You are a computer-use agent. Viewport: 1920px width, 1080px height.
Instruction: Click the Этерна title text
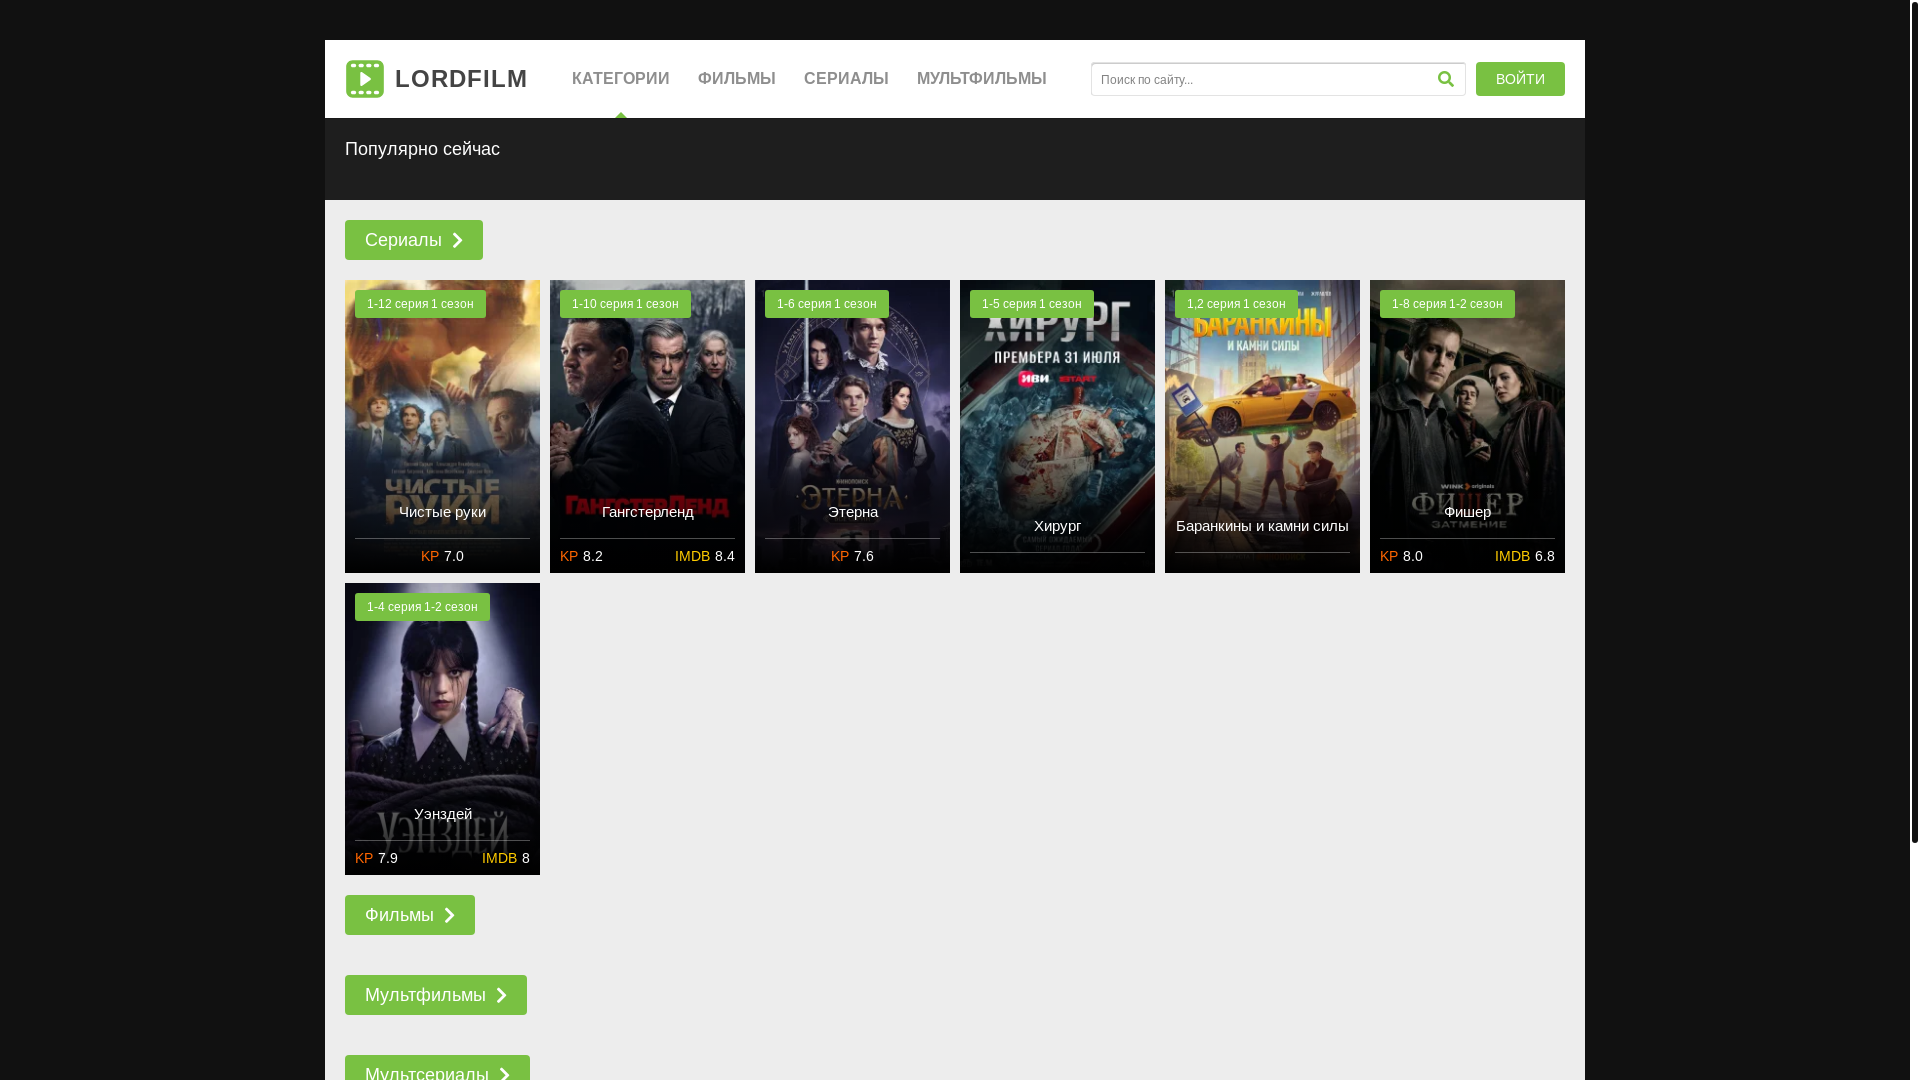point(852,512)
